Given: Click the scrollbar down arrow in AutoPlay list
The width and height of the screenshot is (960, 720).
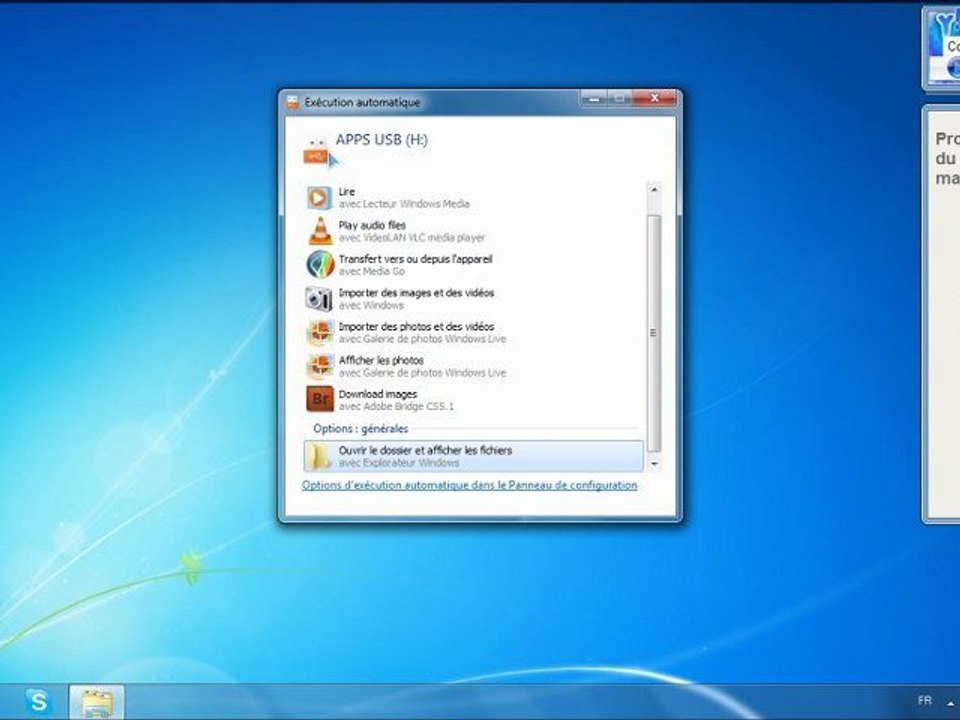Looking at the screenshot, I should [654, 463].
